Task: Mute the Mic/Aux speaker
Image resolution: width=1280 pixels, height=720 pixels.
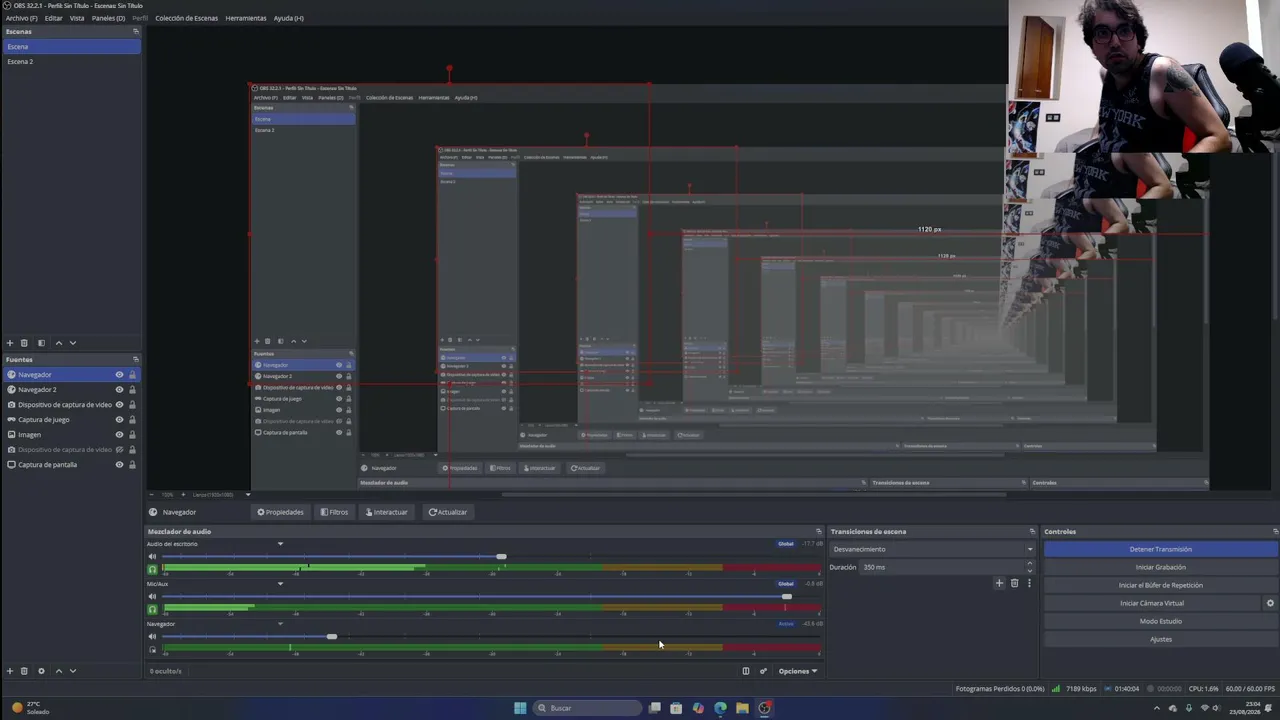Action: 153,596
